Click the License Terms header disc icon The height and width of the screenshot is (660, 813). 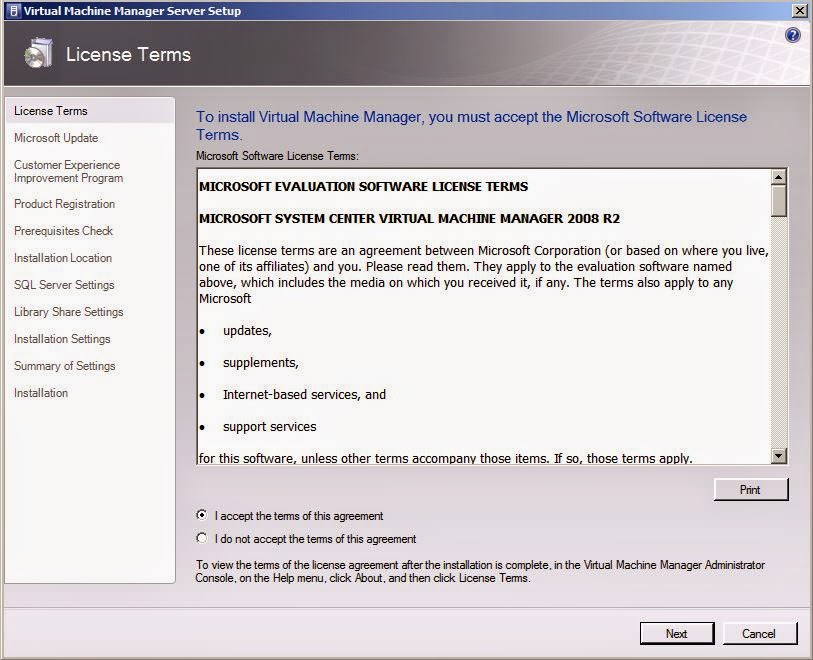pos(38,53)
